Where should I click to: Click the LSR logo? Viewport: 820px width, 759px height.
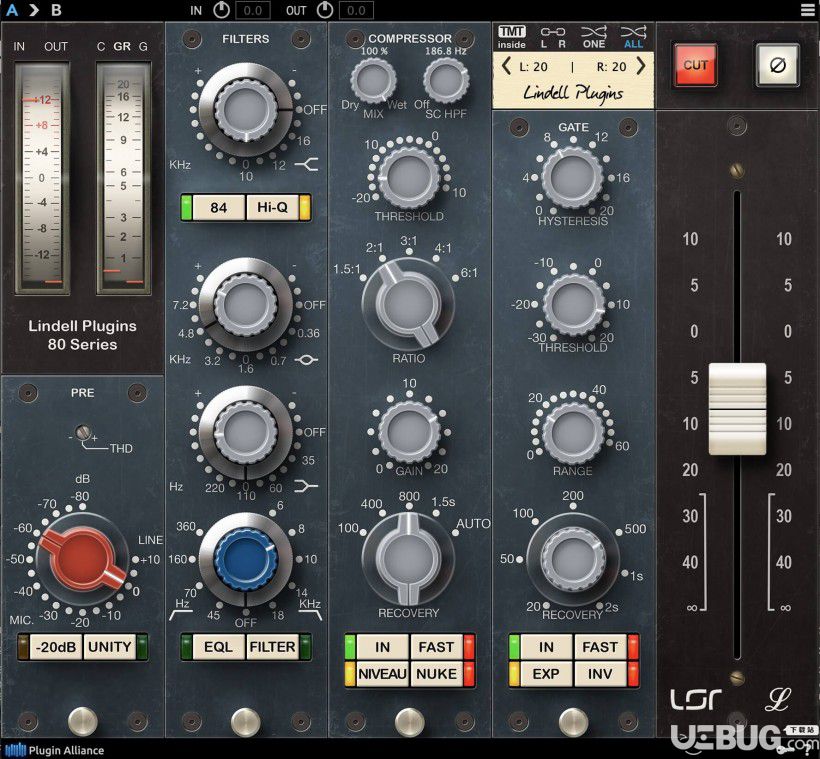coord(696,699)
